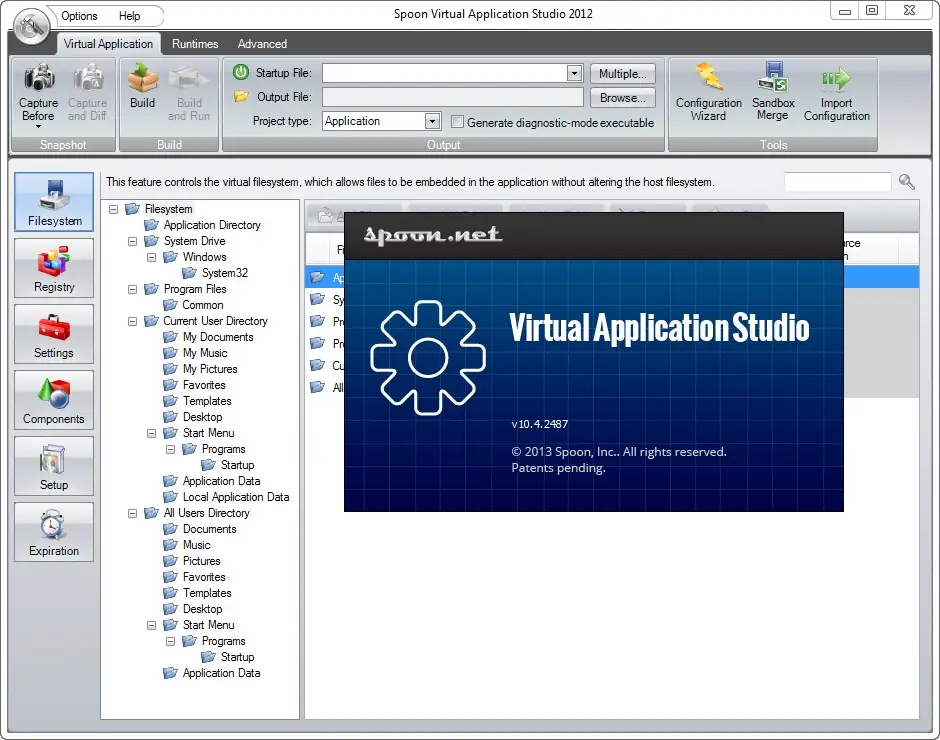Click the Build and Run icon
The height and width of the screenshot is (740, 940).
point(189,78)
